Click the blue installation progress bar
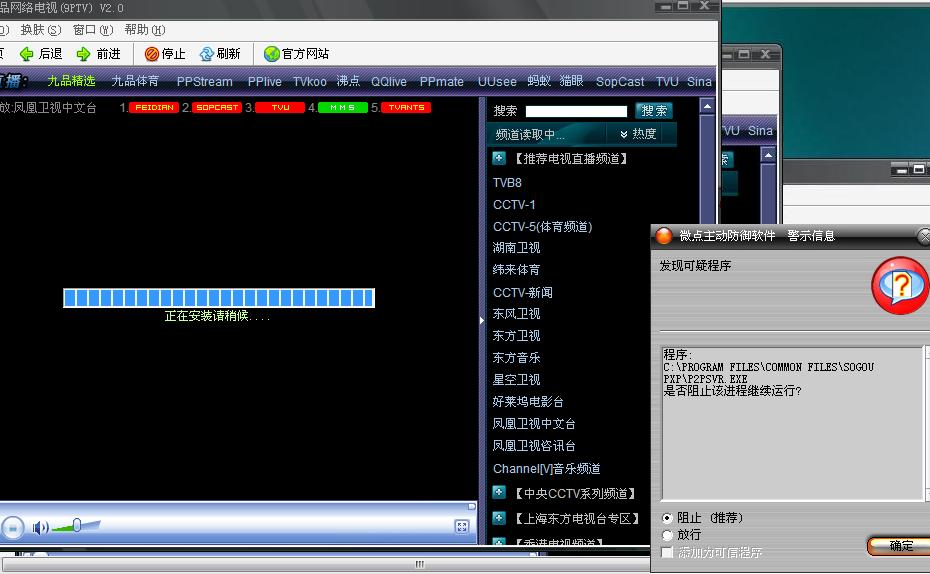930x574 pixels. click(x=219, y=298)
